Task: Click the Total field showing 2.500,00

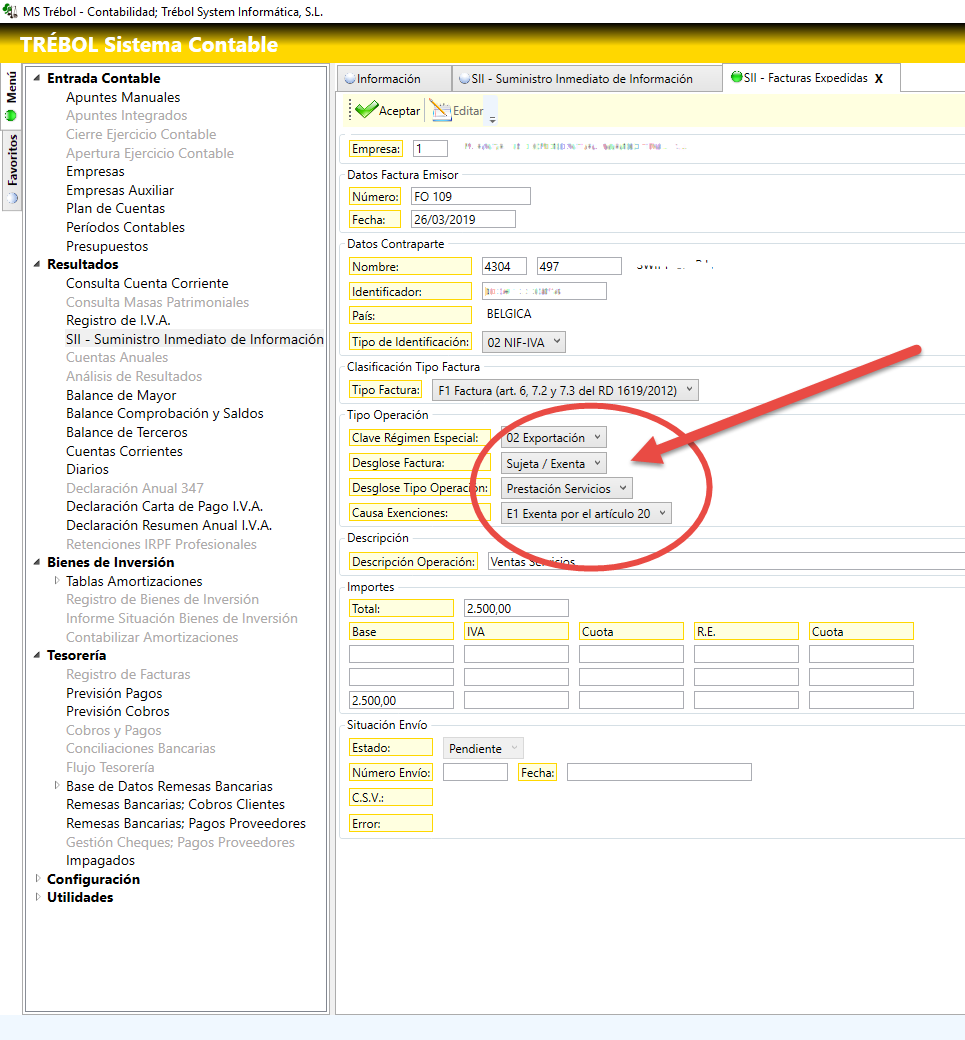Action: point(516,608)
